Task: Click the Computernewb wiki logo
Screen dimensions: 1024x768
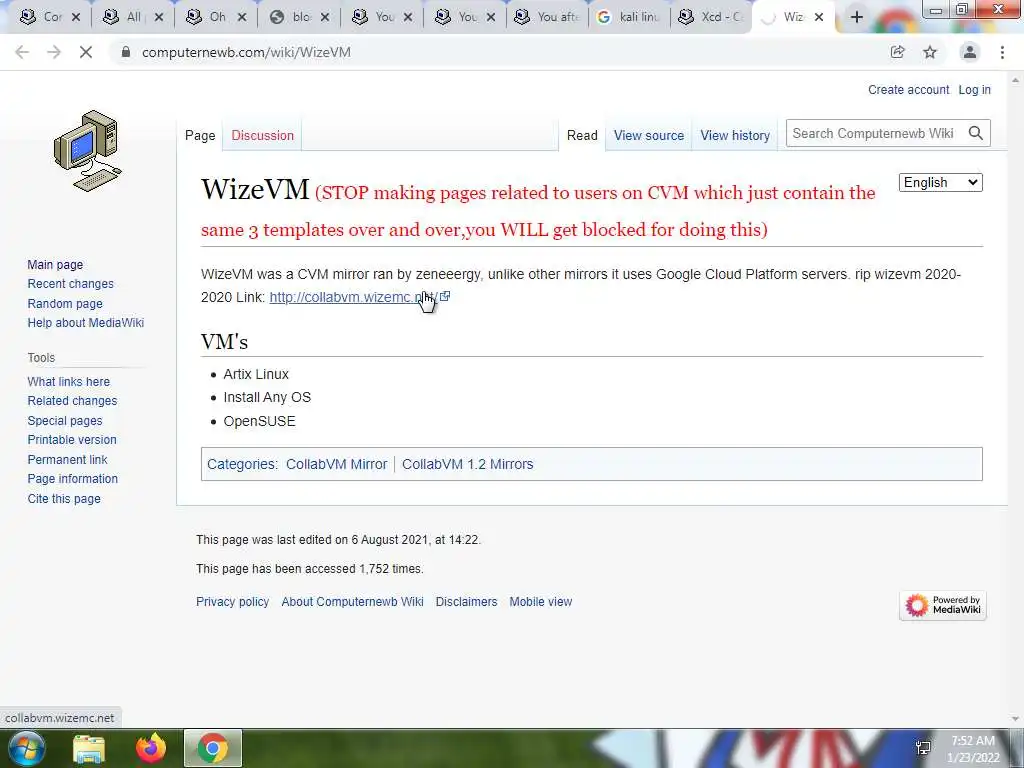Action: [88, 151]
